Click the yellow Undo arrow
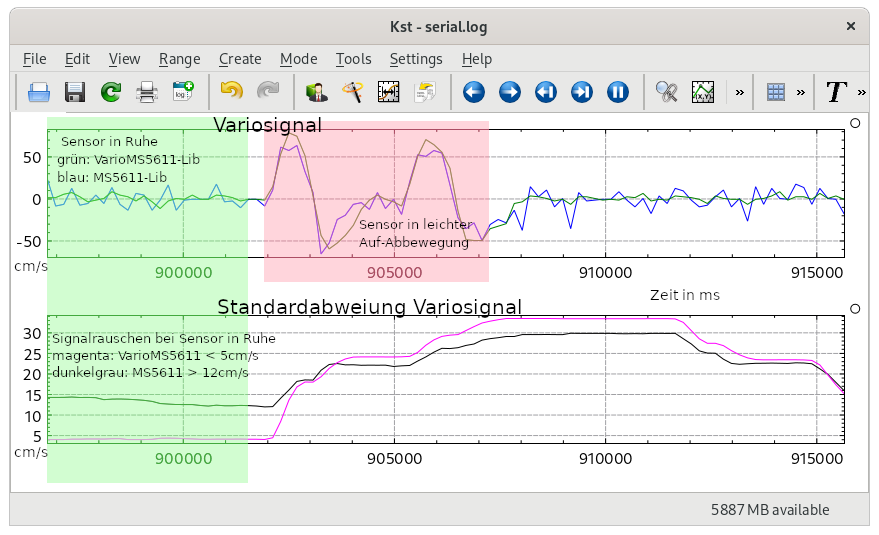 [232, 91]
